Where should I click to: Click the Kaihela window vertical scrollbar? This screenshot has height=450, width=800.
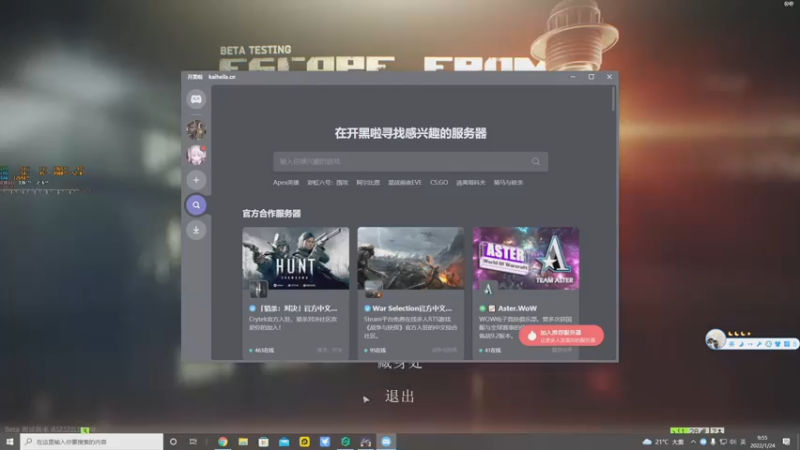[x=613, y=99]
